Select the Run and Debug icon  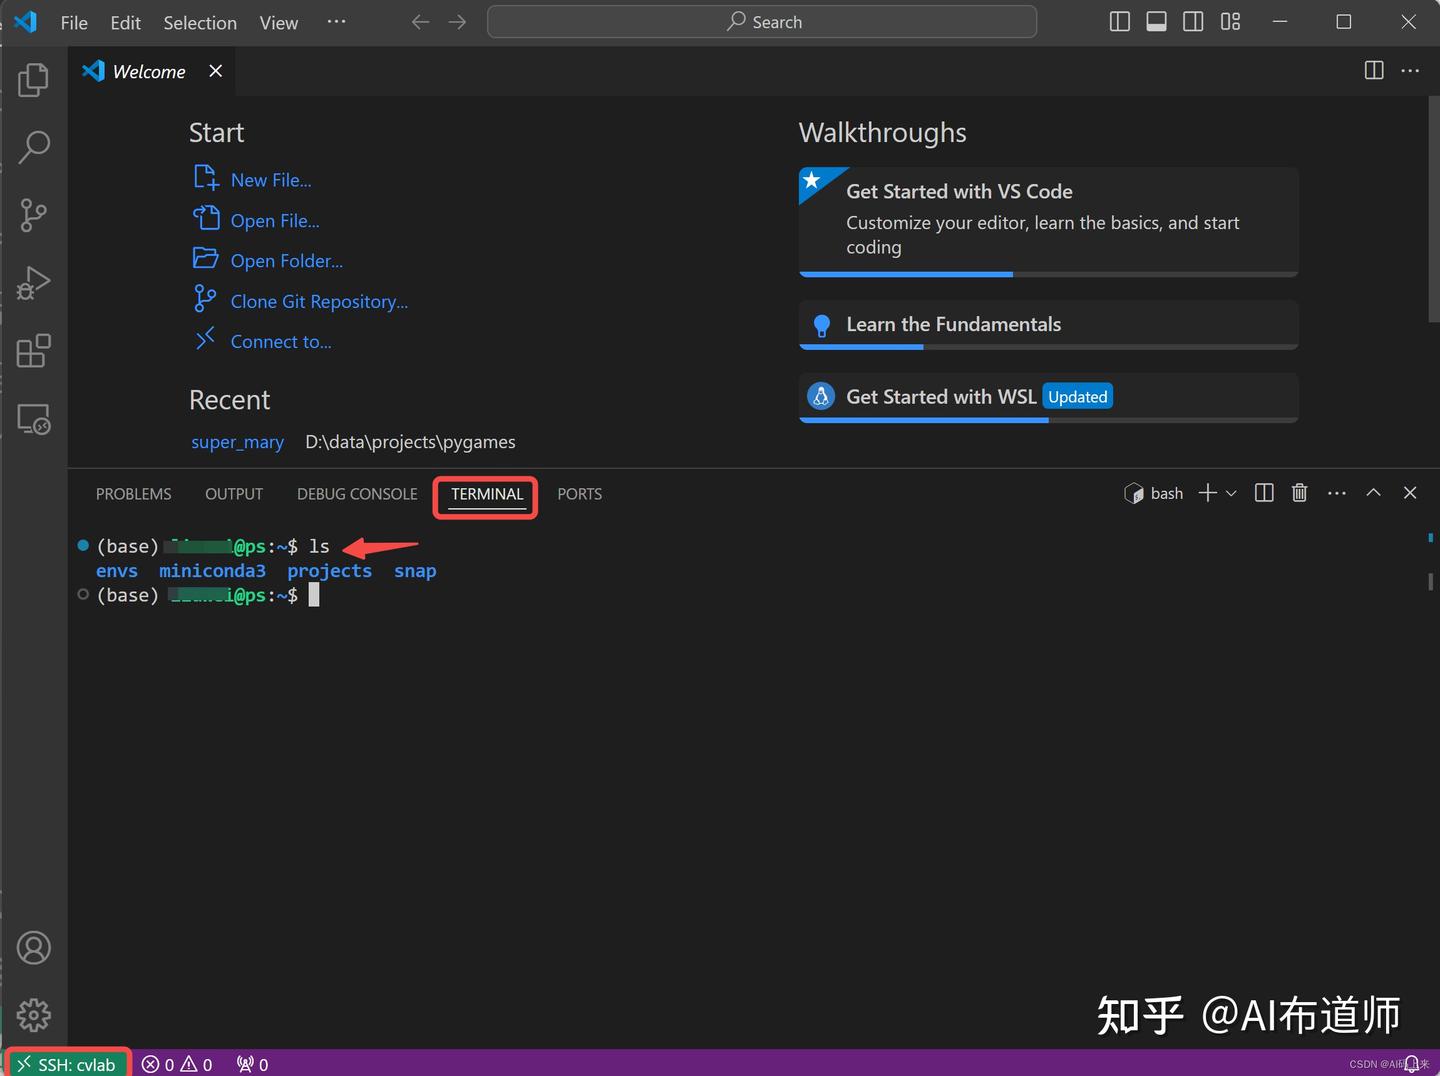click(33, 283)
